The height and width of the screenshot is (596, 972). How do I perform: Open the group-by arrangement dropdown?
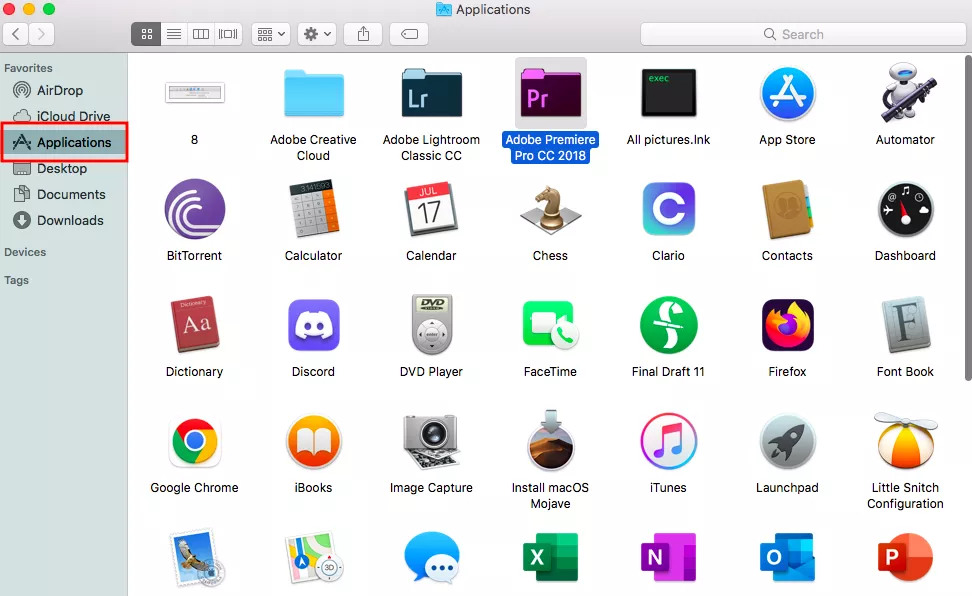pos(272,34)
